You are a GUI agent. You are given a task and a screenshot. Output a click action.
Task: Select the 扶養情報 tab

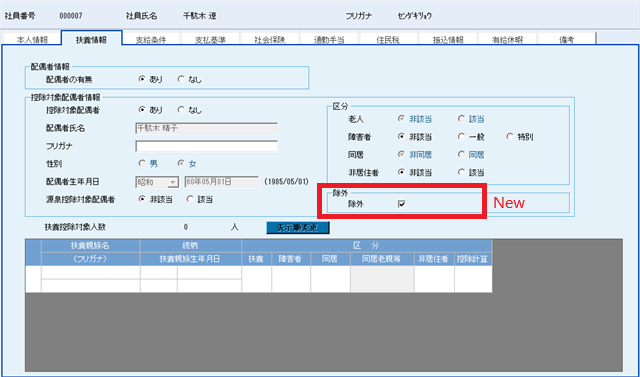coord(91,39)
